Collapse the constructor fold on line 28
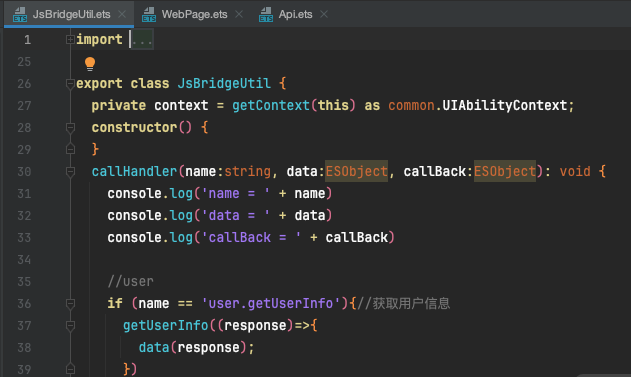Viewport: 631px width, 377px height. tap(70, 128)
